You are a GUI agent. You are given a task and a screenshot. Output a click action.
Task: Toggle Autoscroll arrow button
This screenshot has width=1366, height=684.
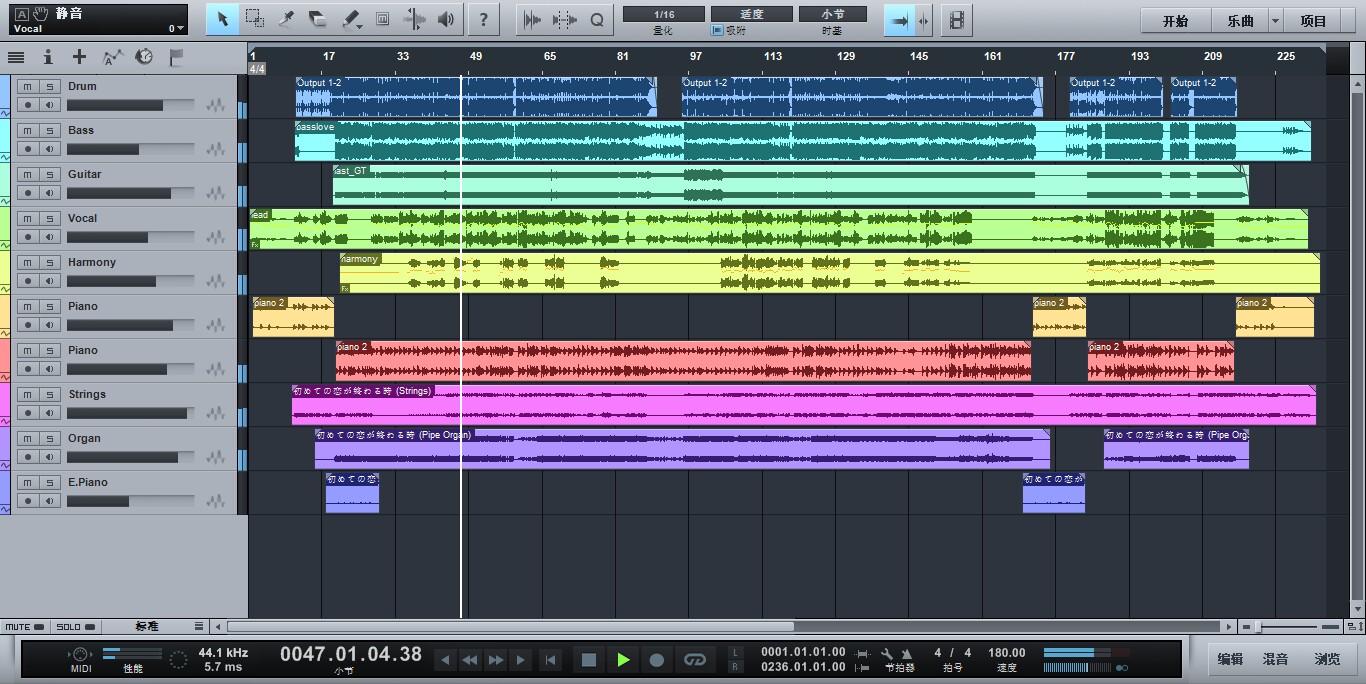tap(900, 19)
